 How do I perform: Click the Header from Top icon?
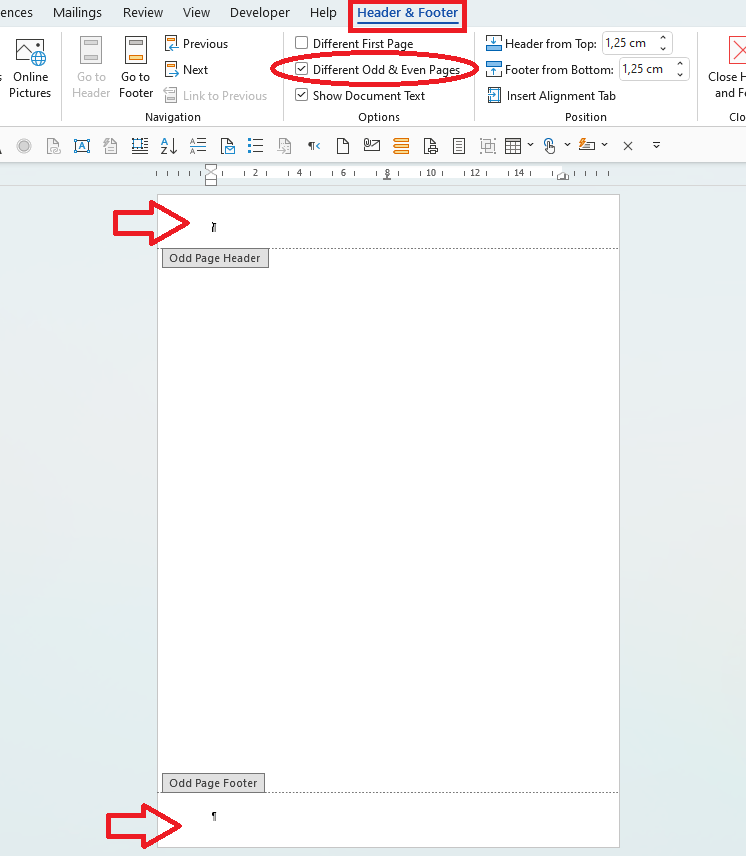click(493, 43)
